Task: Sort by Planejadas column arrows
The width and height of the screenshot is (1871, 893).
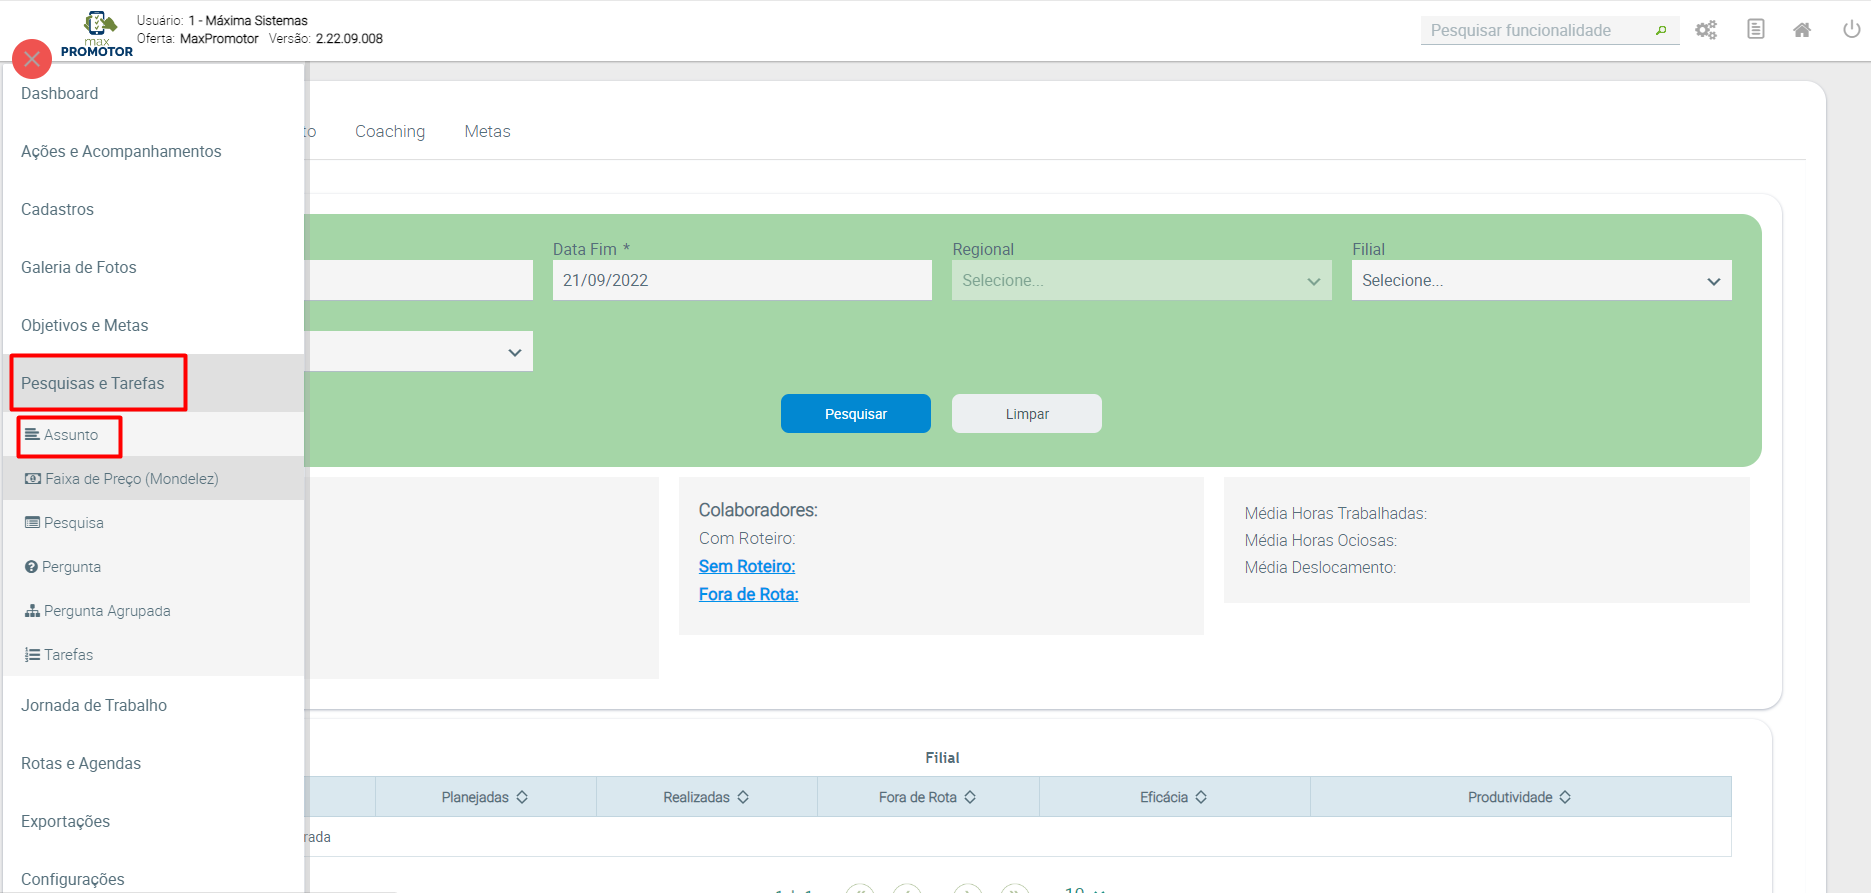Action: 522,797
